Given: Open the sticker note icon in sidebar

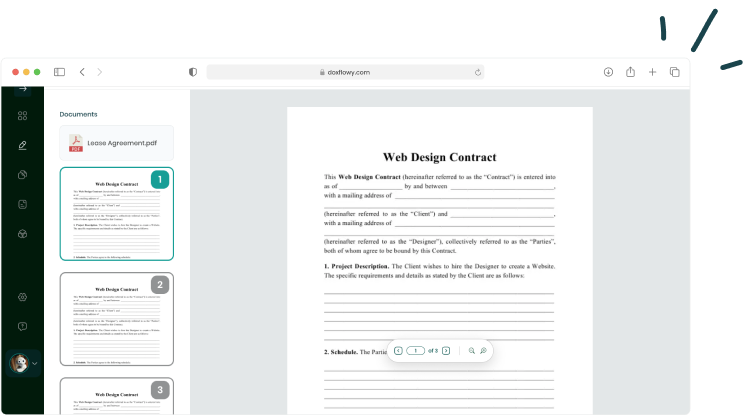Looking at the screenshot, I should [x=22, y=204].
